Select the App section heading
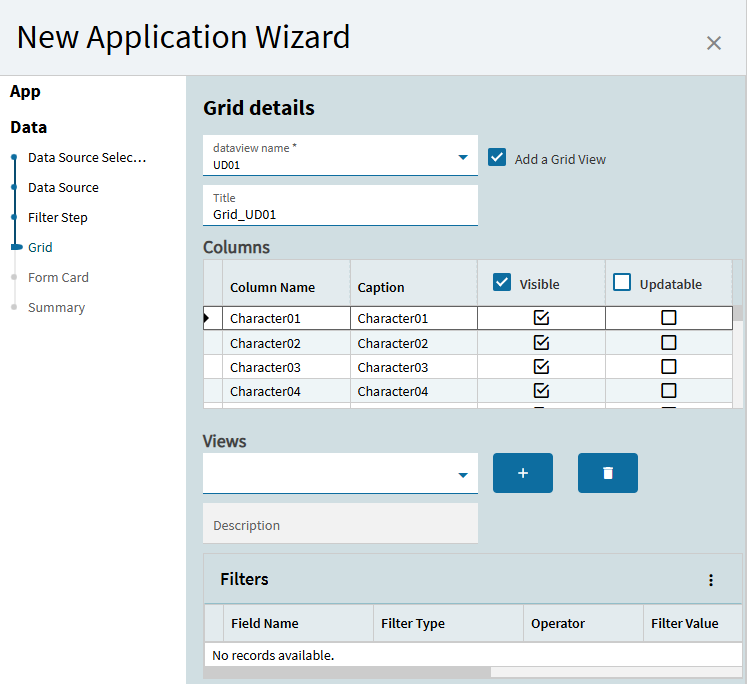747x684 pixels. click(25, 91)
